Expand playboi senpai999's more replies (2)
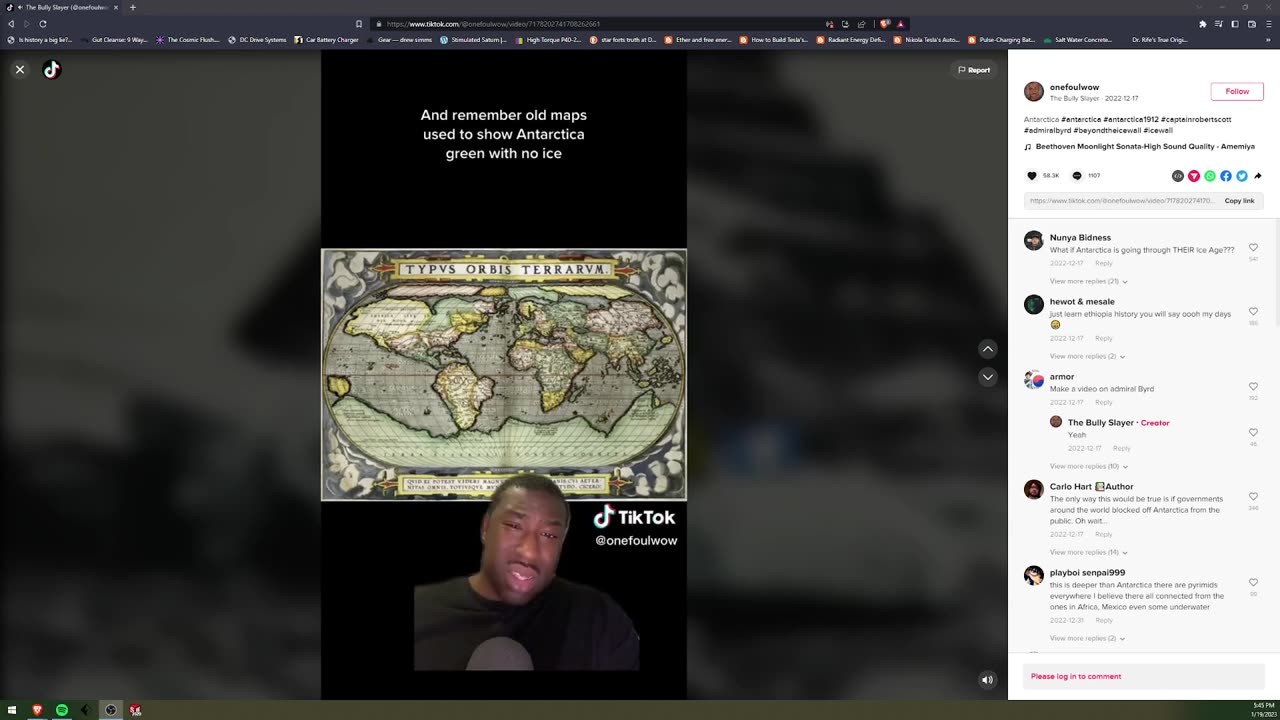1280x720 pixels. click(1087, 638)
